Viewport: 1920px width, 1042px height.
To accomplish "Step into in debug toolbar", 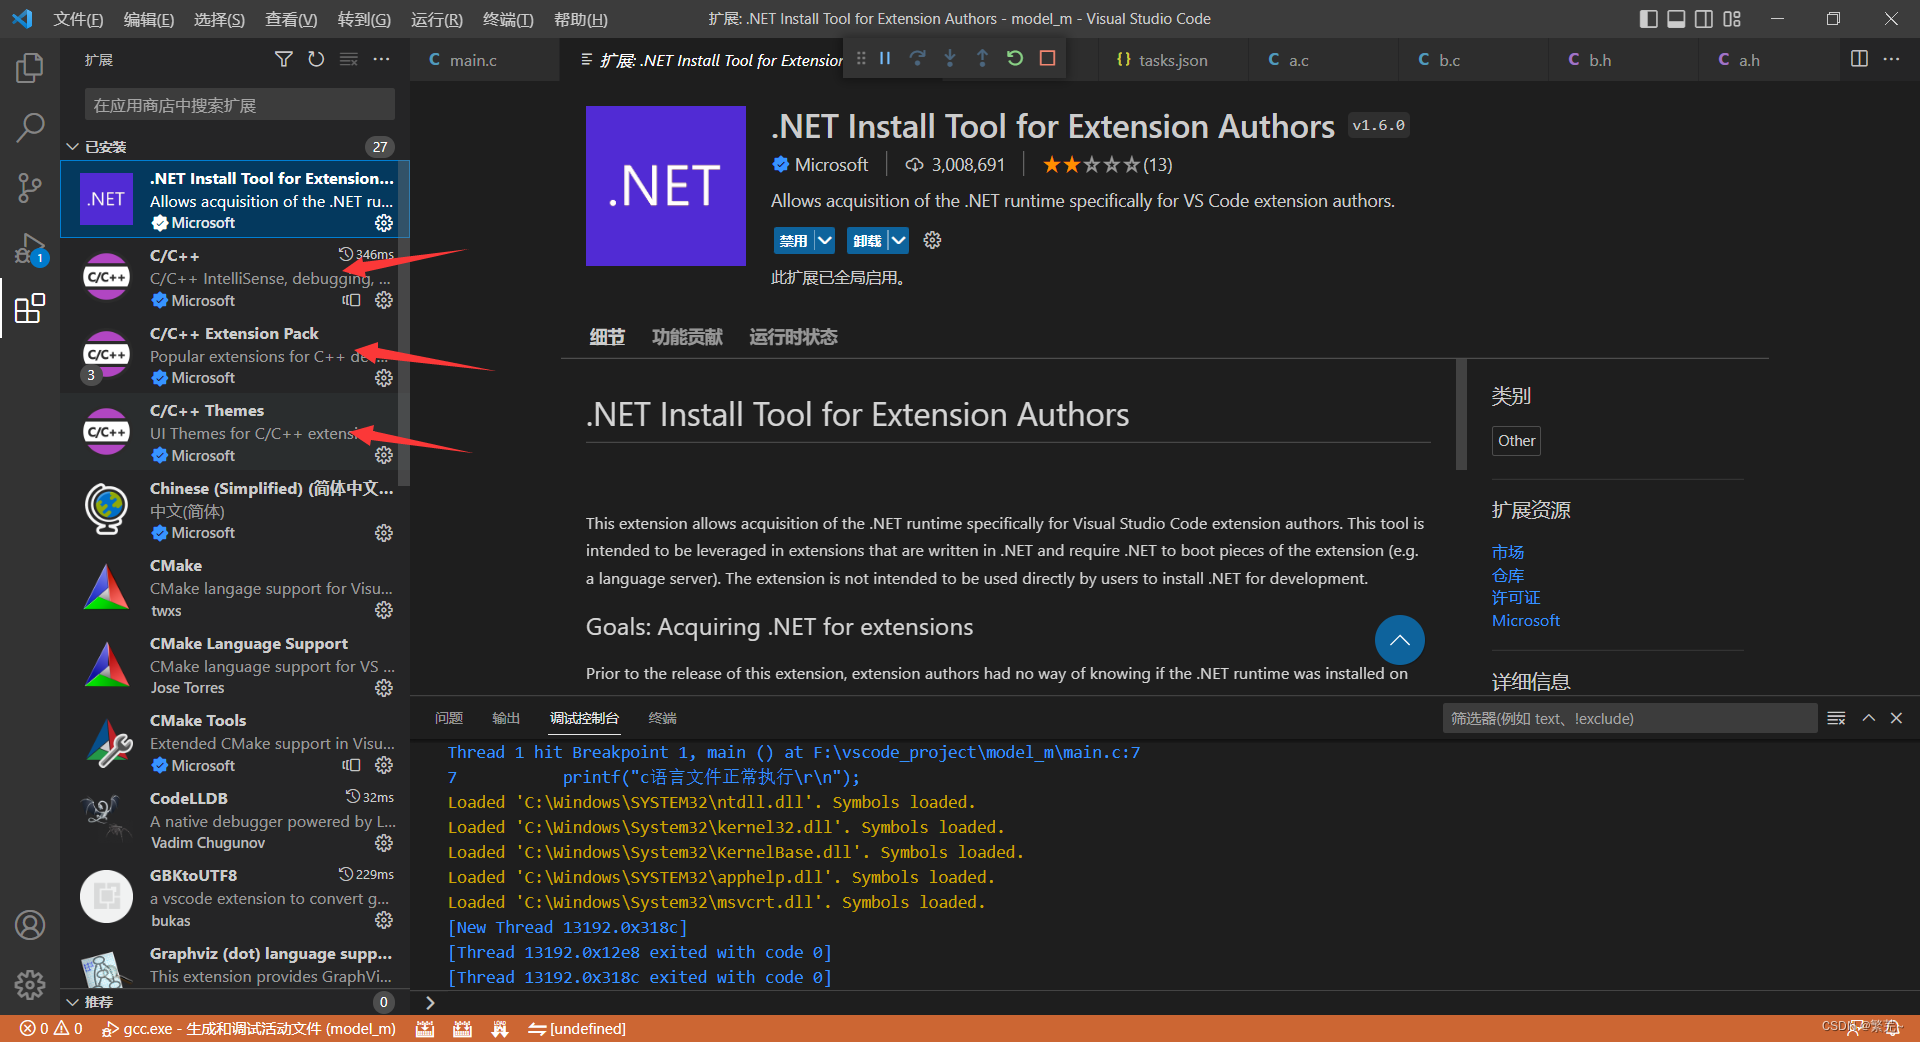I will pyautogui.click(x=950, y=59).
